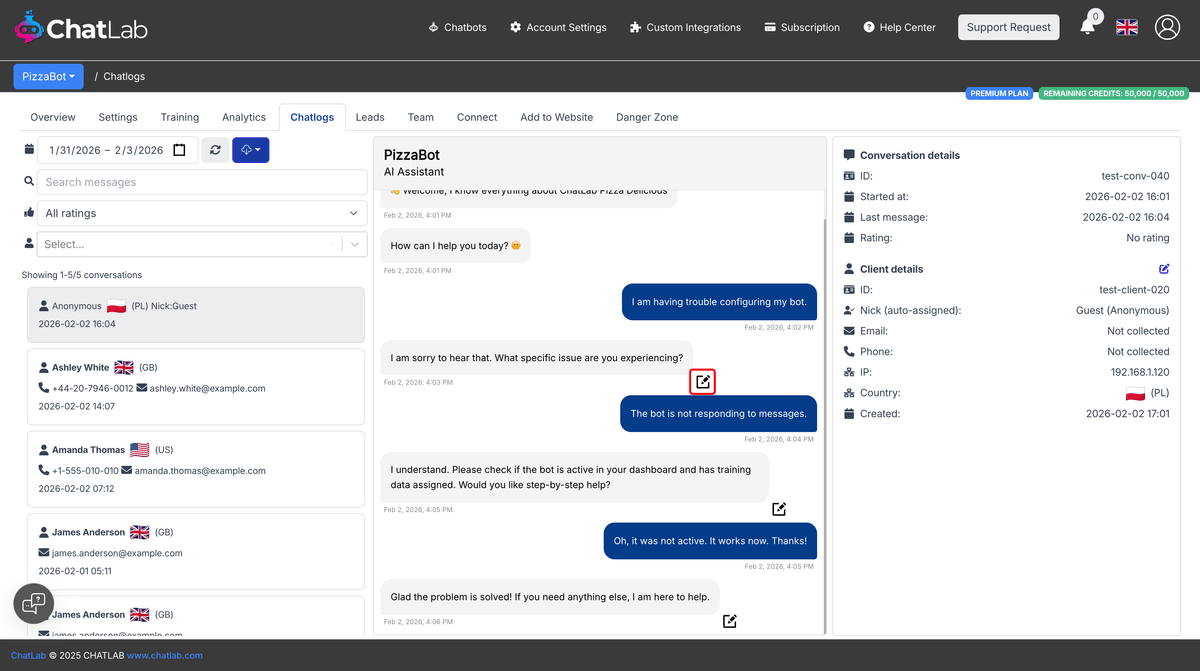Go to Subscription page

coord(802,27)
